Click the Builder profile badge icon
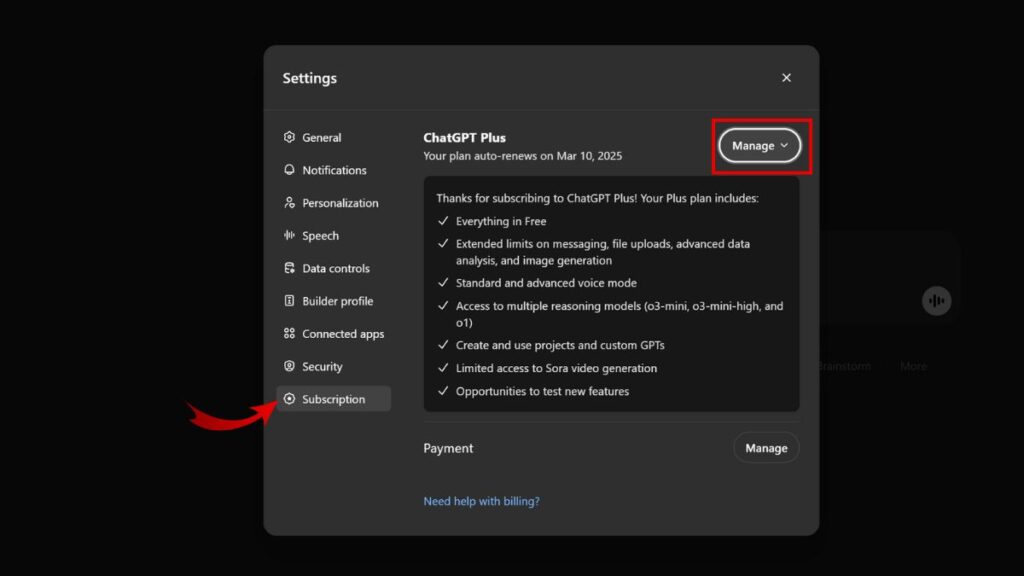Image resolution: width=1024 pixels, height=576 pixels. pyautogui.click(x=289, y=300)
